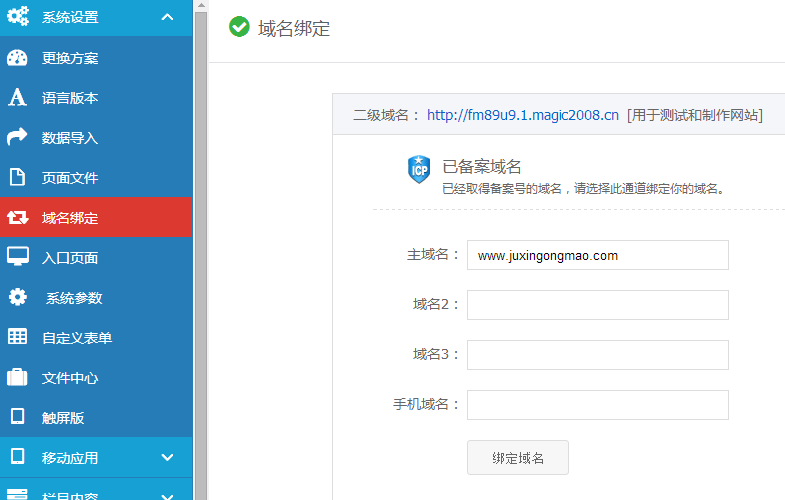Click the table icon for 自定义表单
785x500 pixels.
[x=17, y=338]
